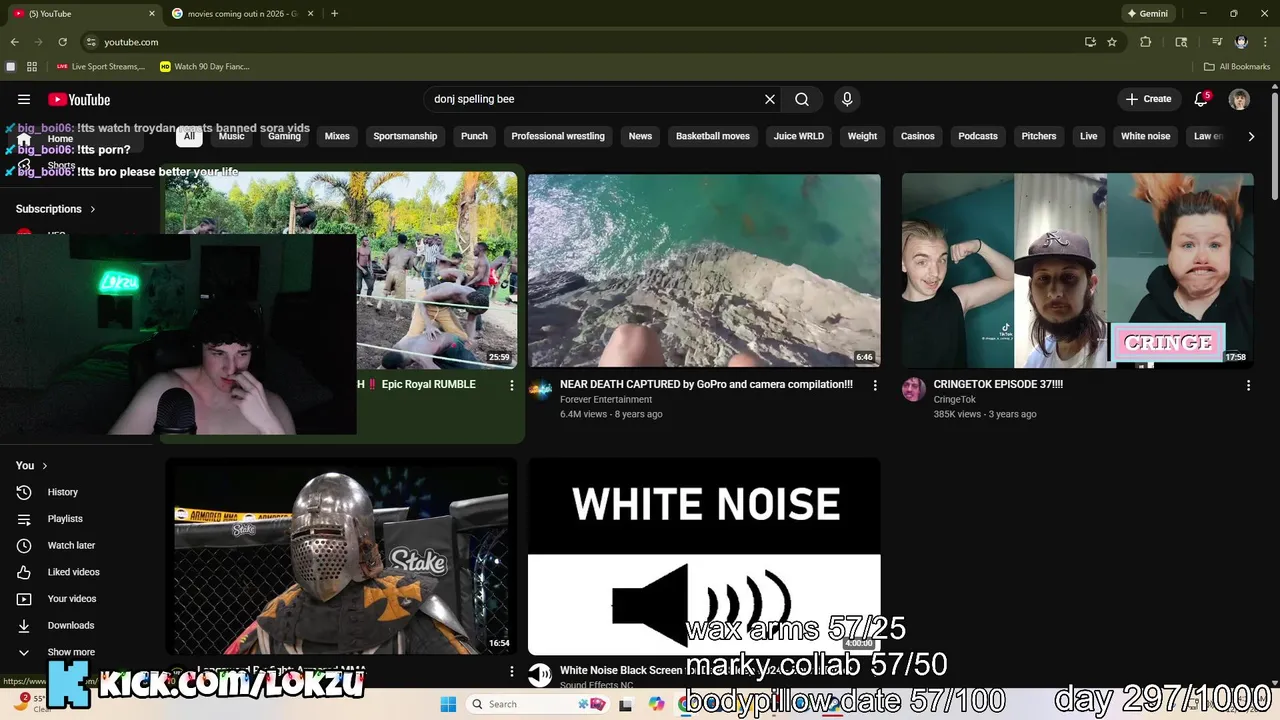Select the All filter chip
The width and height of the screenshot is (1280, 720).
pyautogui.click(x=189, y=136)
